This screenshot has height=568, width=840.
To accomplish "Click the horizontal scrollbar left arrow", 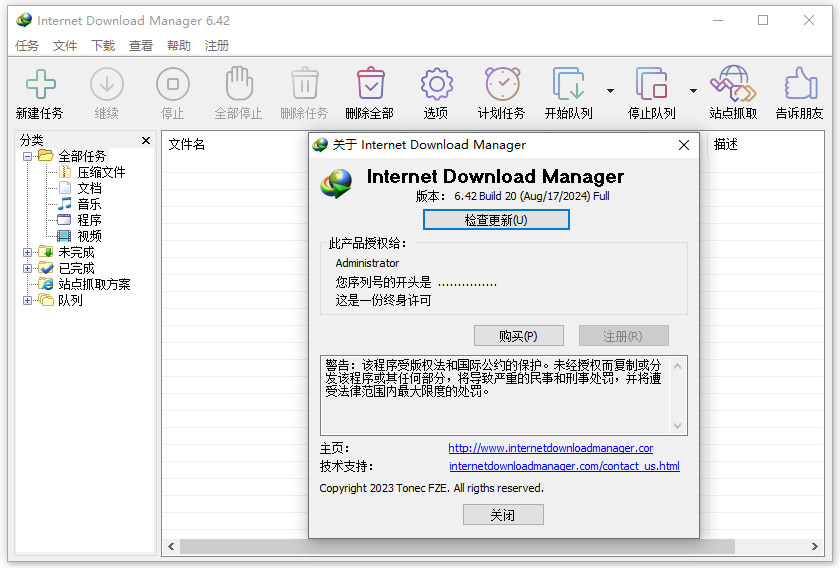I will coord(171,547).
